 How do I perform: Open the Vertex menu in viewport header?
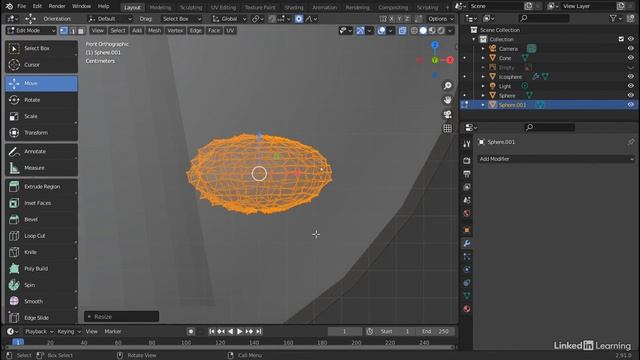tap(175, 31)
